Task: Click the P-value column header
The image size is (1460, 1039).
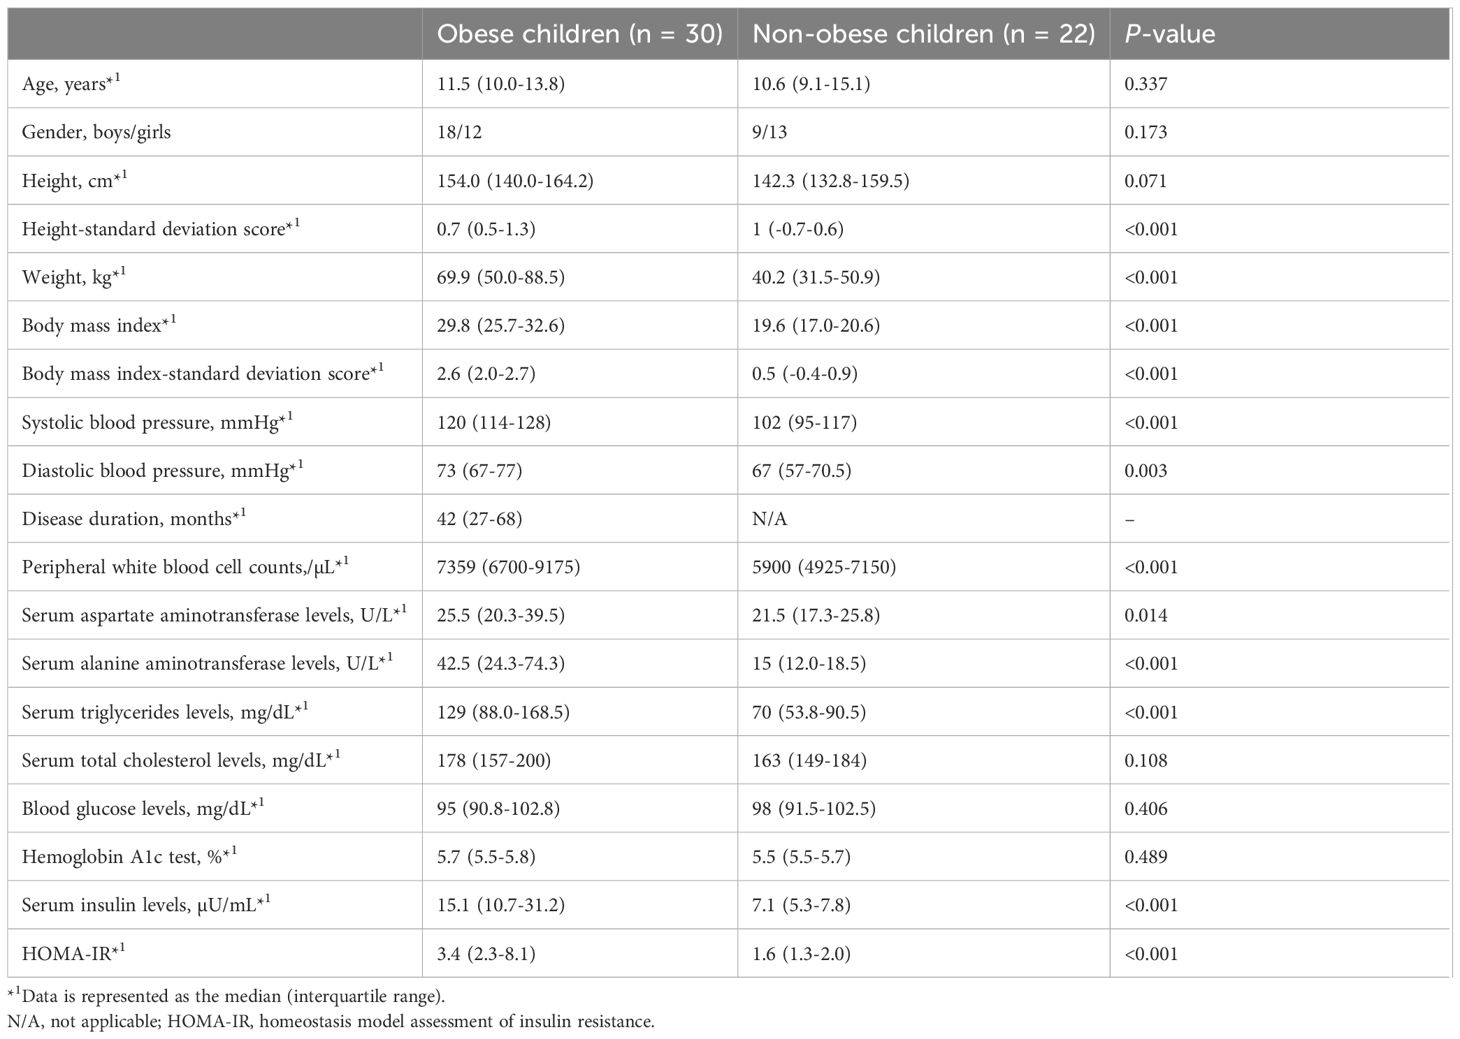Action: click(1169, 34)
